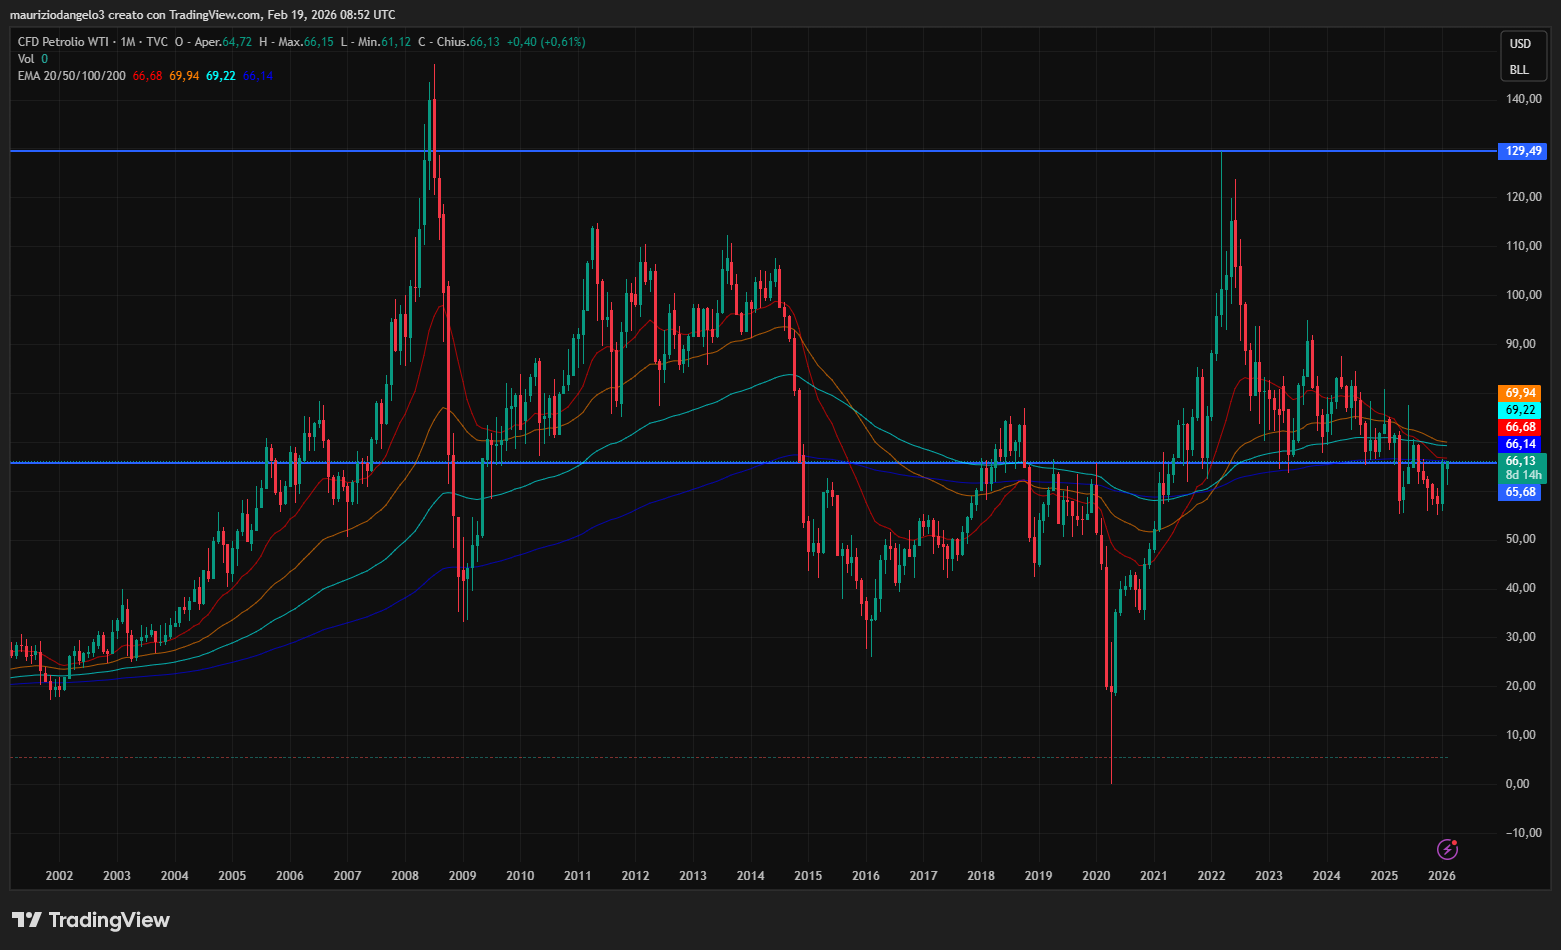The height and width of the screenshot is (950, 1561).
Task: Click the red 66,68 price-axis tag
Action: [x=1520, y=427]
